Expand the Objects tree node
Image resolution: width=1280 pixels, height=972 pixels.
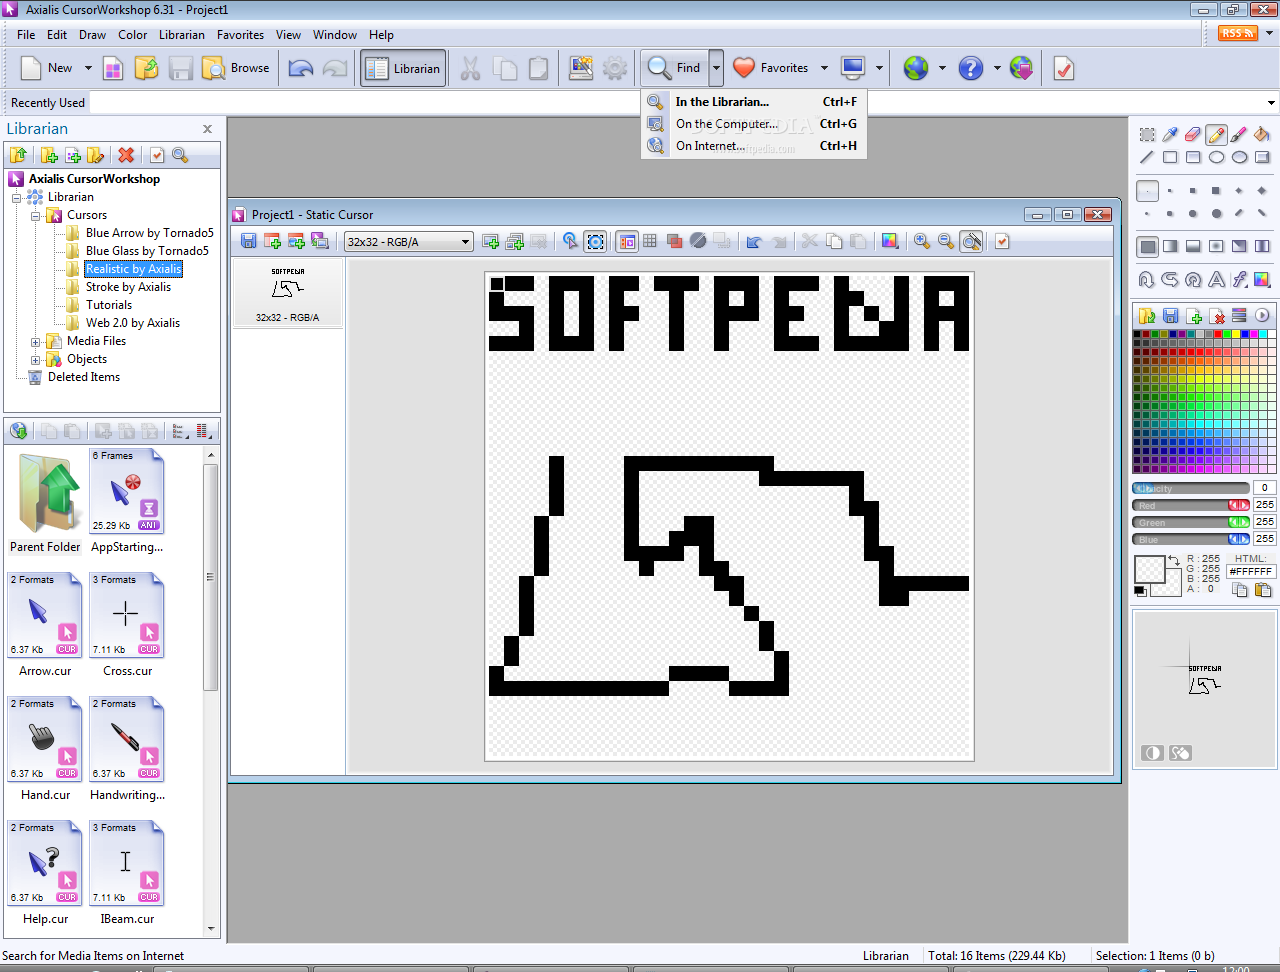coord(36,359)
